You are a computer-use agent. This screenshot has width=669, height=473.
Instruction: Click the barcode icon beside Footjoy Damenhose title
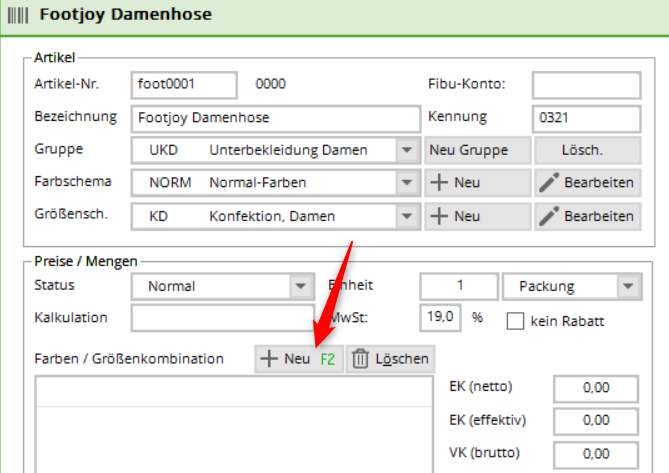(18, 15)
